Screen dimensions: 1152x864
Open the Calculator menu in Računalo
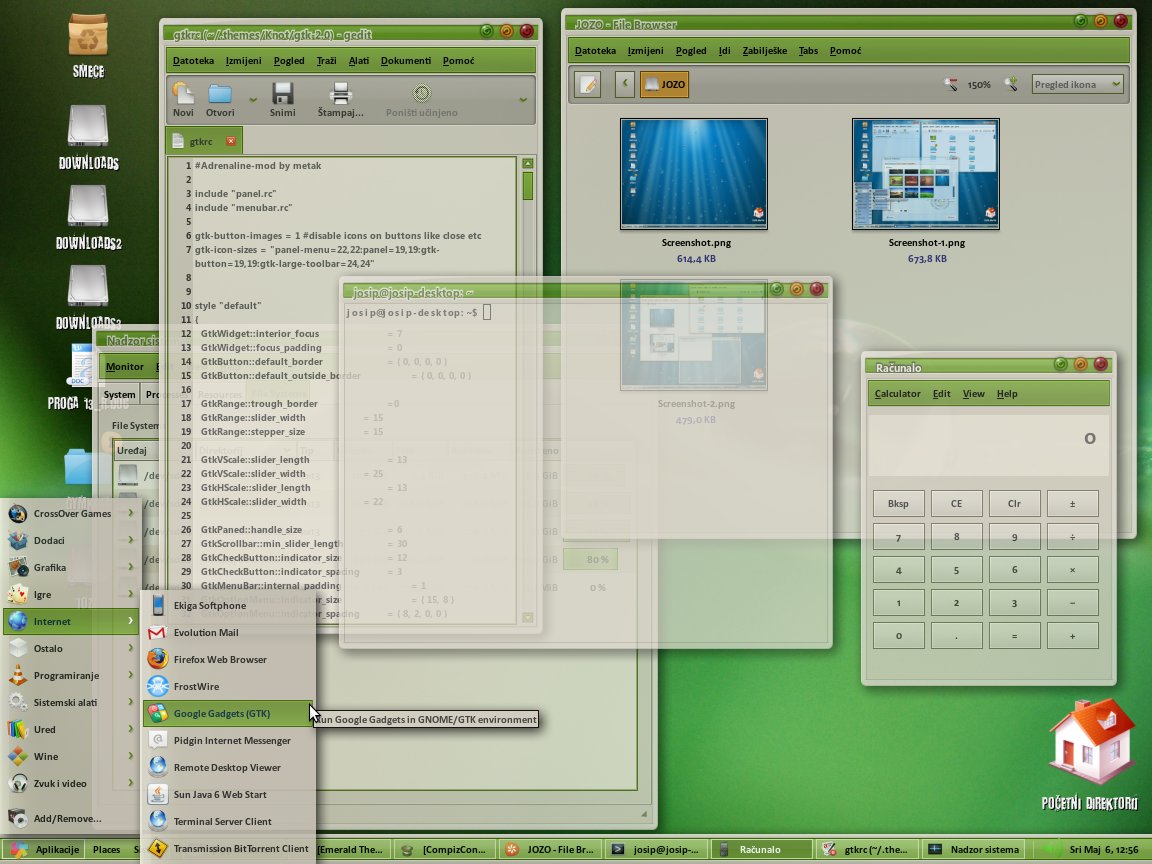point(897,394)
